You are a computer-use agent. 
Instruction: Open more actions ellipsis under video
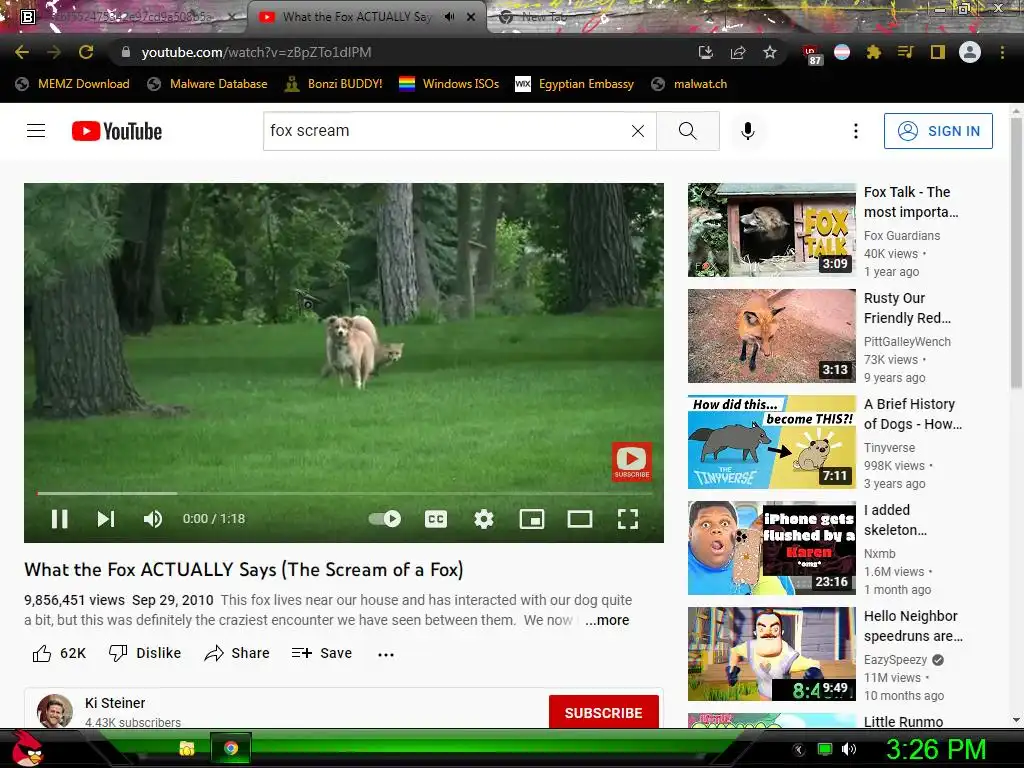[x=386, y=654]
